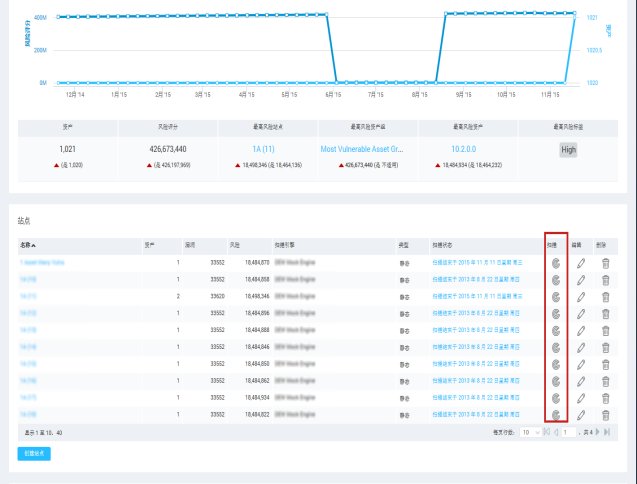Viewport: 637px width, 484px height.
Task: Click the page number input field
Action: (568, 432)
